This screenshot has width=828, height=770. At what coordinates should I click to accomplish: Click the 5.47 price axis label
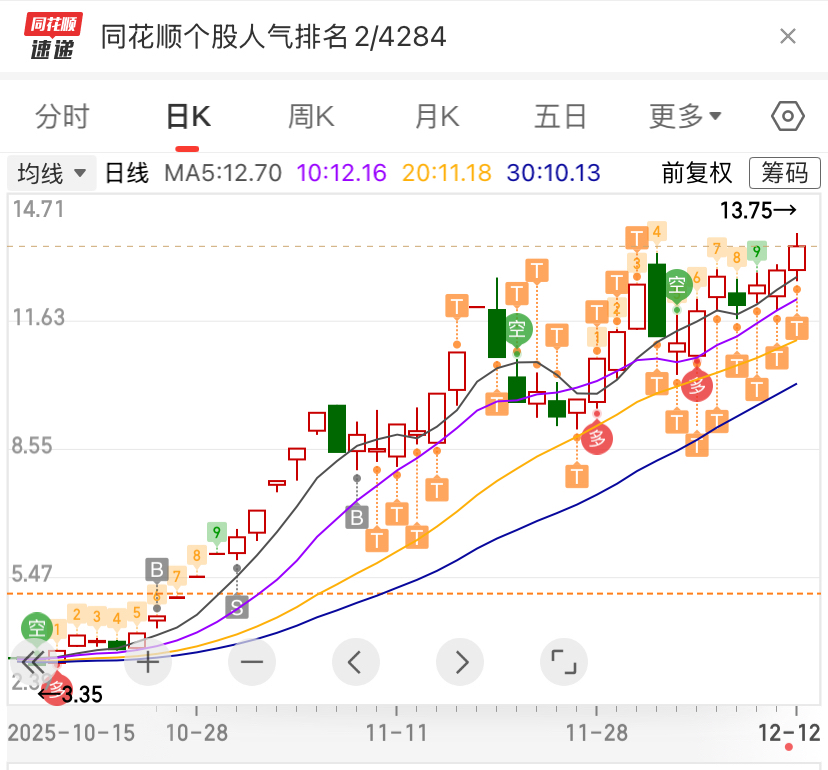[x=32, y=574]
